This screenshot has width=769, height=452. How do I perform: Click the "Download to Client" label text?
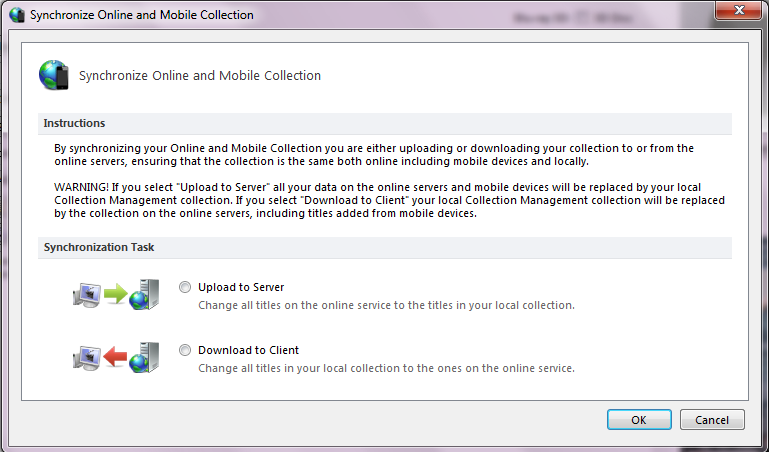248,350
